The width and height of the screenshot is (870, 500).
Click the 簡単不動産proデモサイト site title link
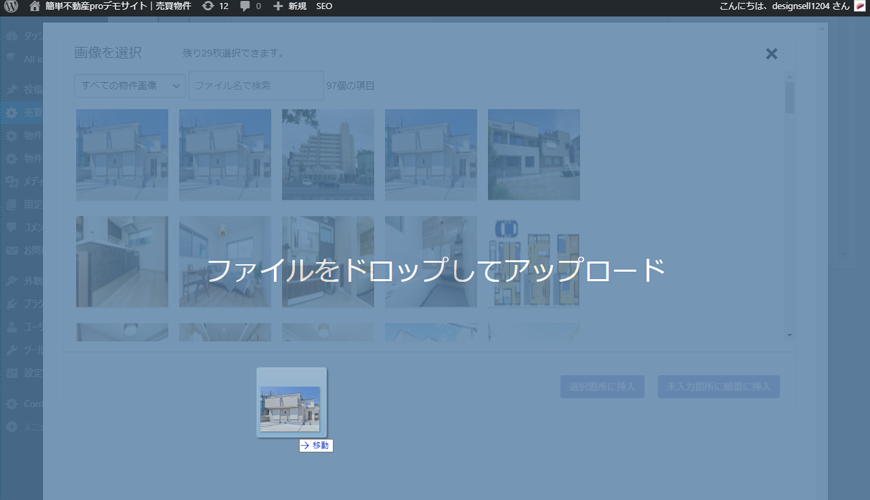pos(118,7)
